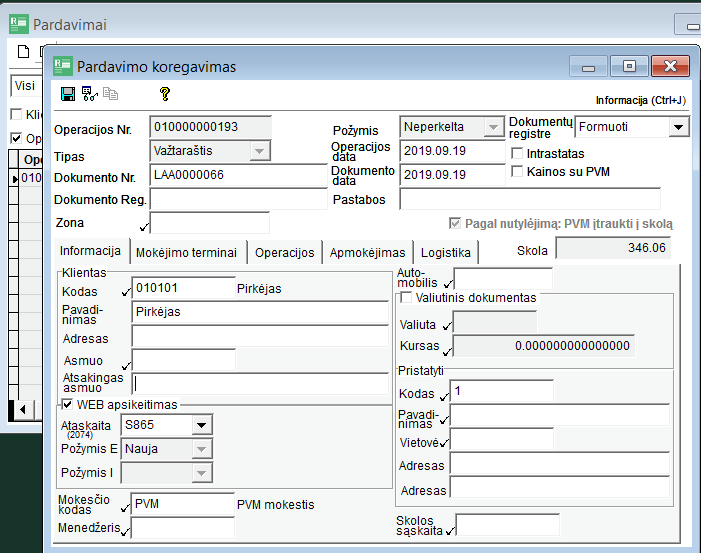Enable the Kainos su PVM checkbox

point(517,172)
